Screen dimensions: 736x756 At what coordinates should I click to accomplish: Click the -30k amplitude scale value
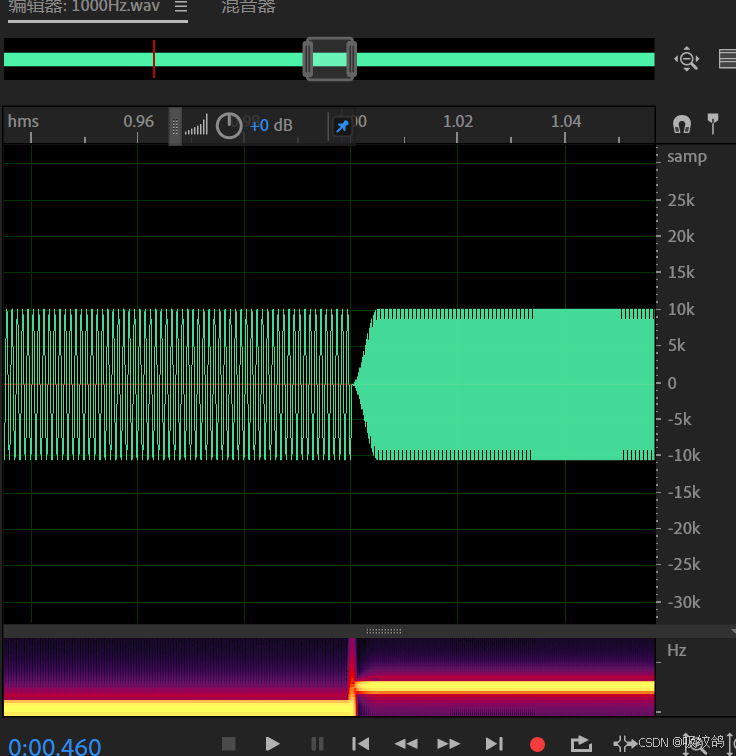click(x=683, y=602)
